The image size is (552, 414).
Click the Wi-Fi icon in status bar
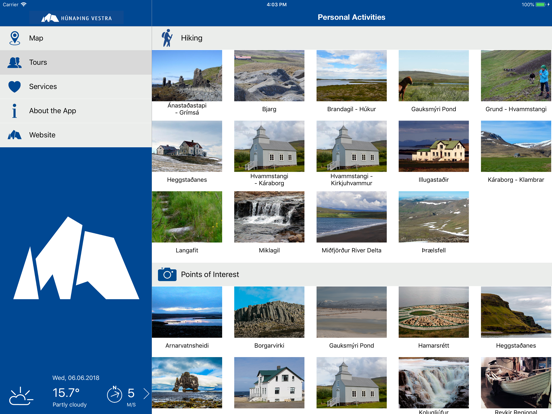[24, 4]
